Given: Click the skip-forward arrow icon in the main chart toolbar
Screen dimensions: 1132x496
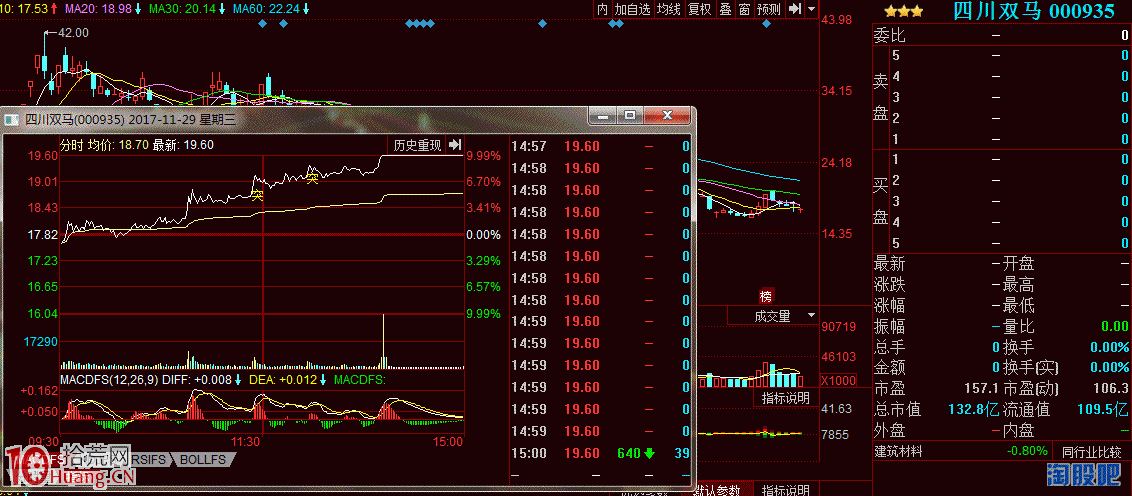Looking at the screenshot, I should [x=795, y=9].
